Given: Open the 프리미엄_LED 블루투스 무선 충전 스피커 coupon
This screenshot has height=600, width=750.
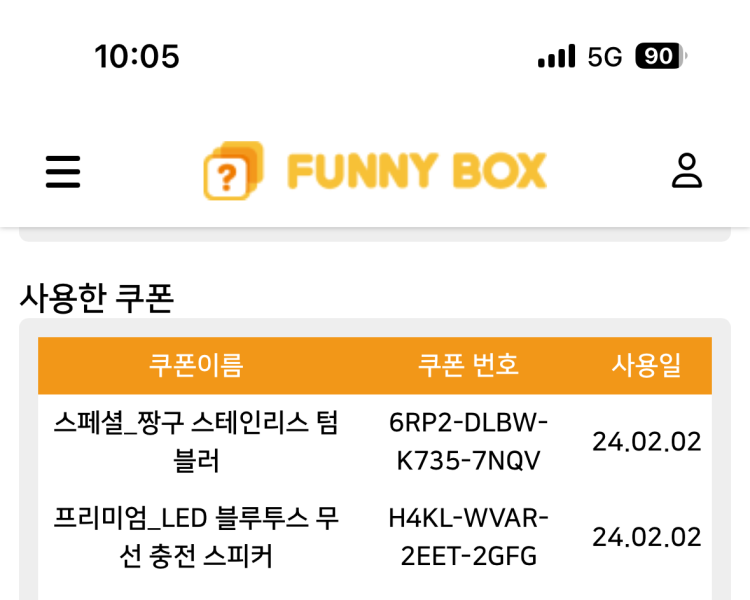Looking at the screenshot, I should (196, 536).
